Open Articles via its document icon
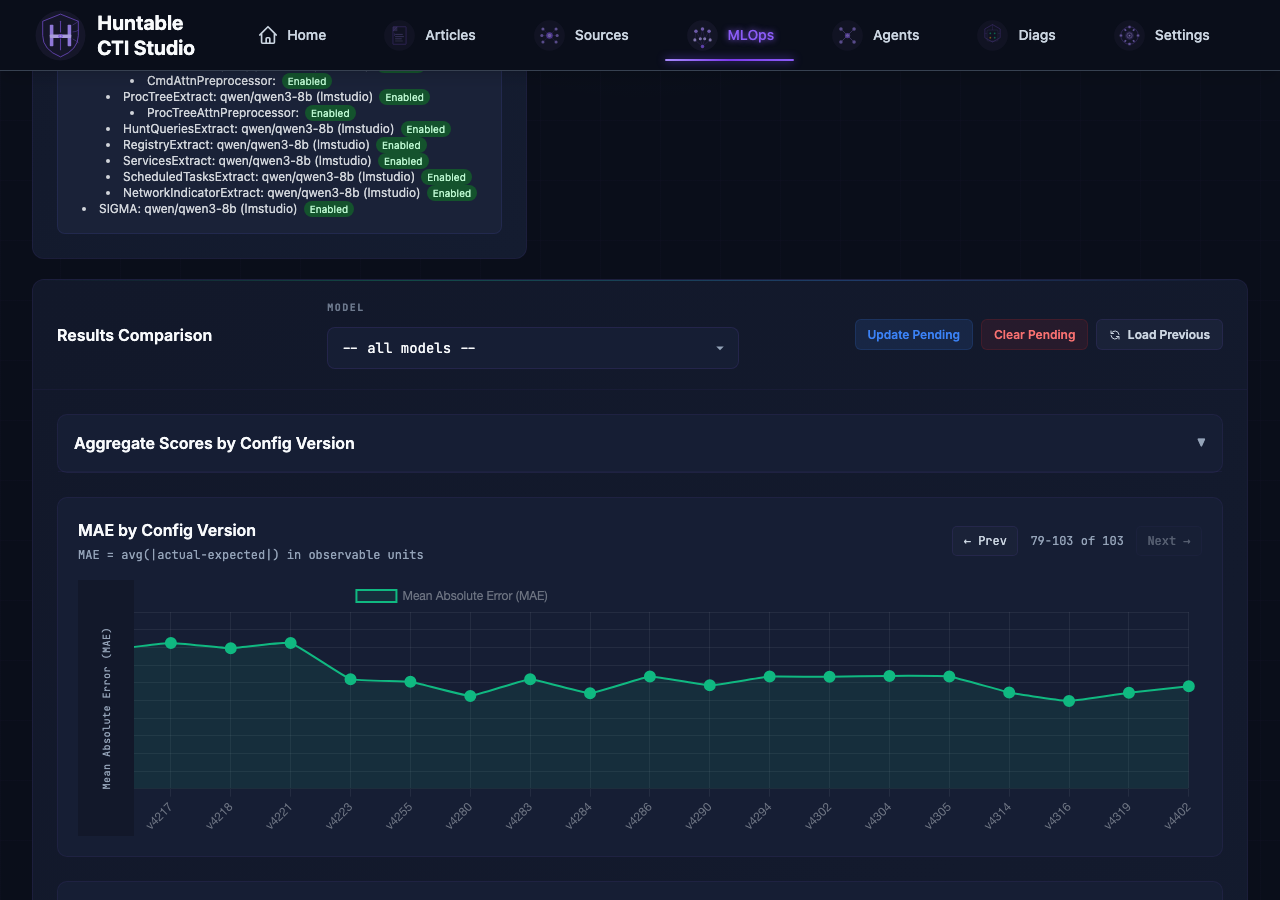This screenshot has height=900, width=1280. (399, 35)
